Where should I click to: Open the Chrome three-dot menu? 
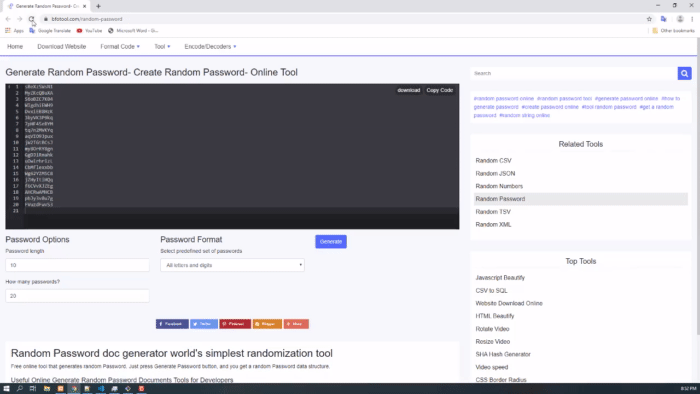click(692, 19)
